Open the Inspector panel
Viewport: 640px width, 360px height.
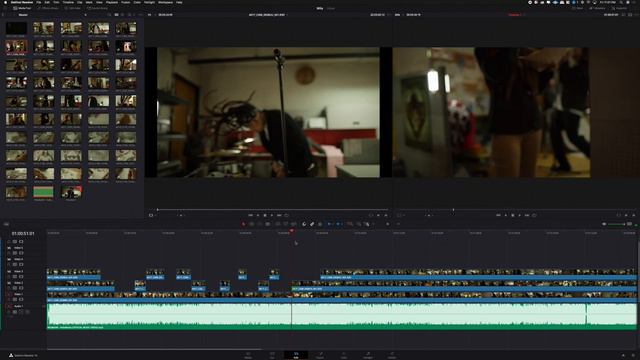point(620,8)
